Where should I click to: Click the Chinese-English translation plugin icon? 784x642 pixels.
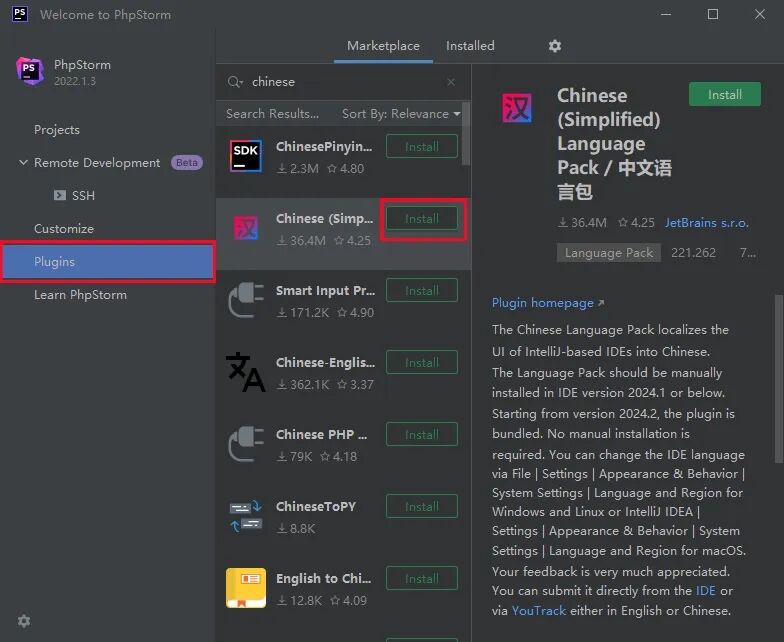pyautogui.click(x=246, y=372)
